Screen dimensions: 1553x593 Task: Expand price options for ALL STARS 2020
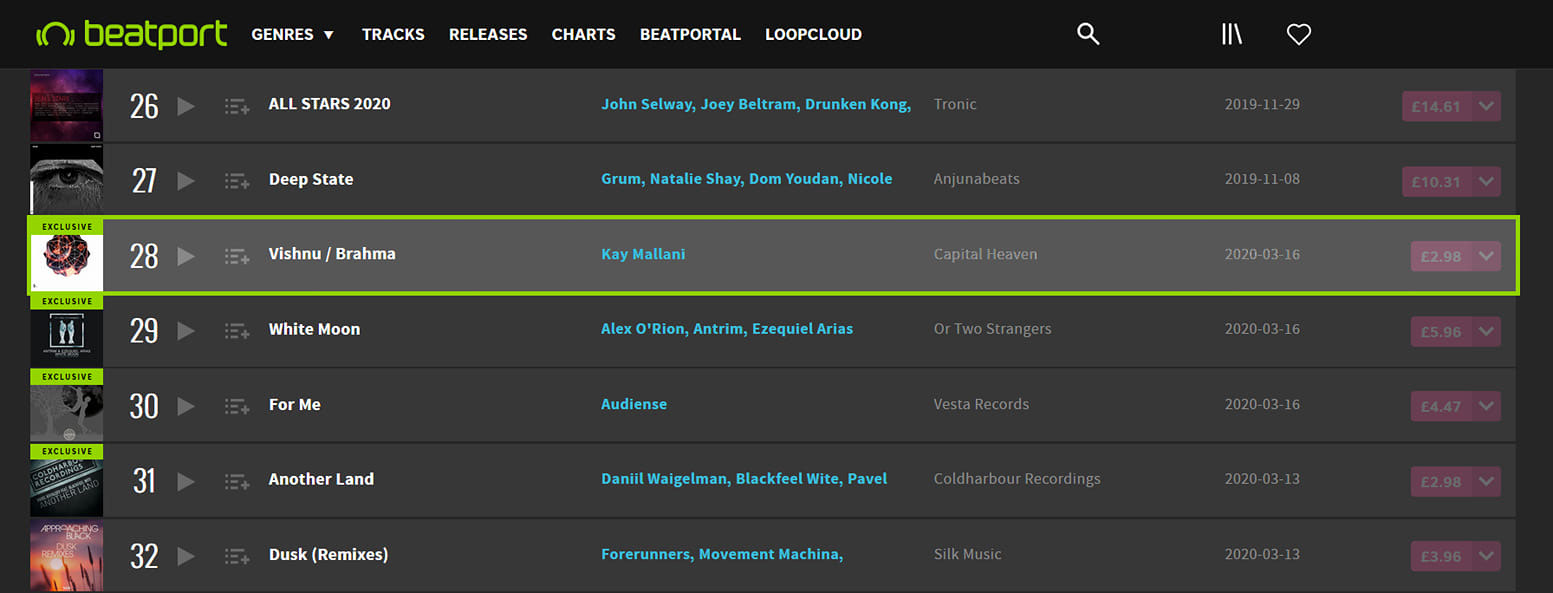(x=1486, y=106)
